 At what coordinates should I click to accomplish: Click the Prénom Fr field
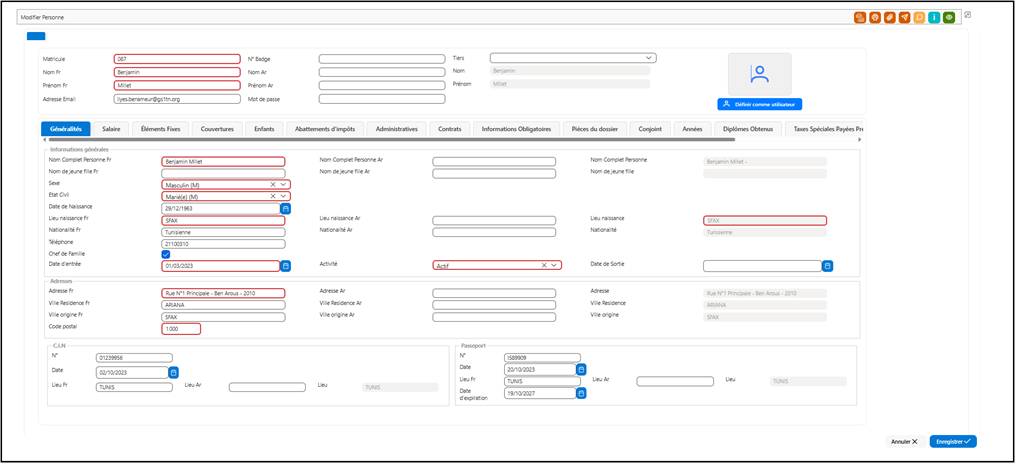pos(177,85)
